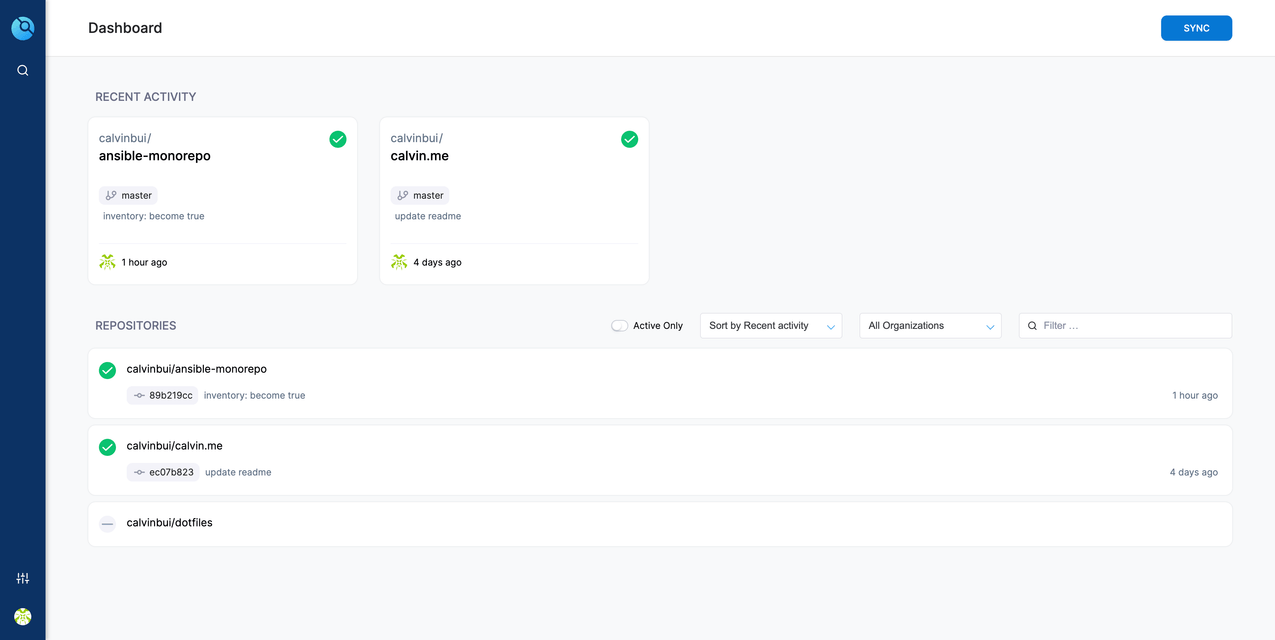This screenshot has height=640, width=1275.
Task: Click the green check beside calvinbui/calvin.me row
Action: coord(107,447)
